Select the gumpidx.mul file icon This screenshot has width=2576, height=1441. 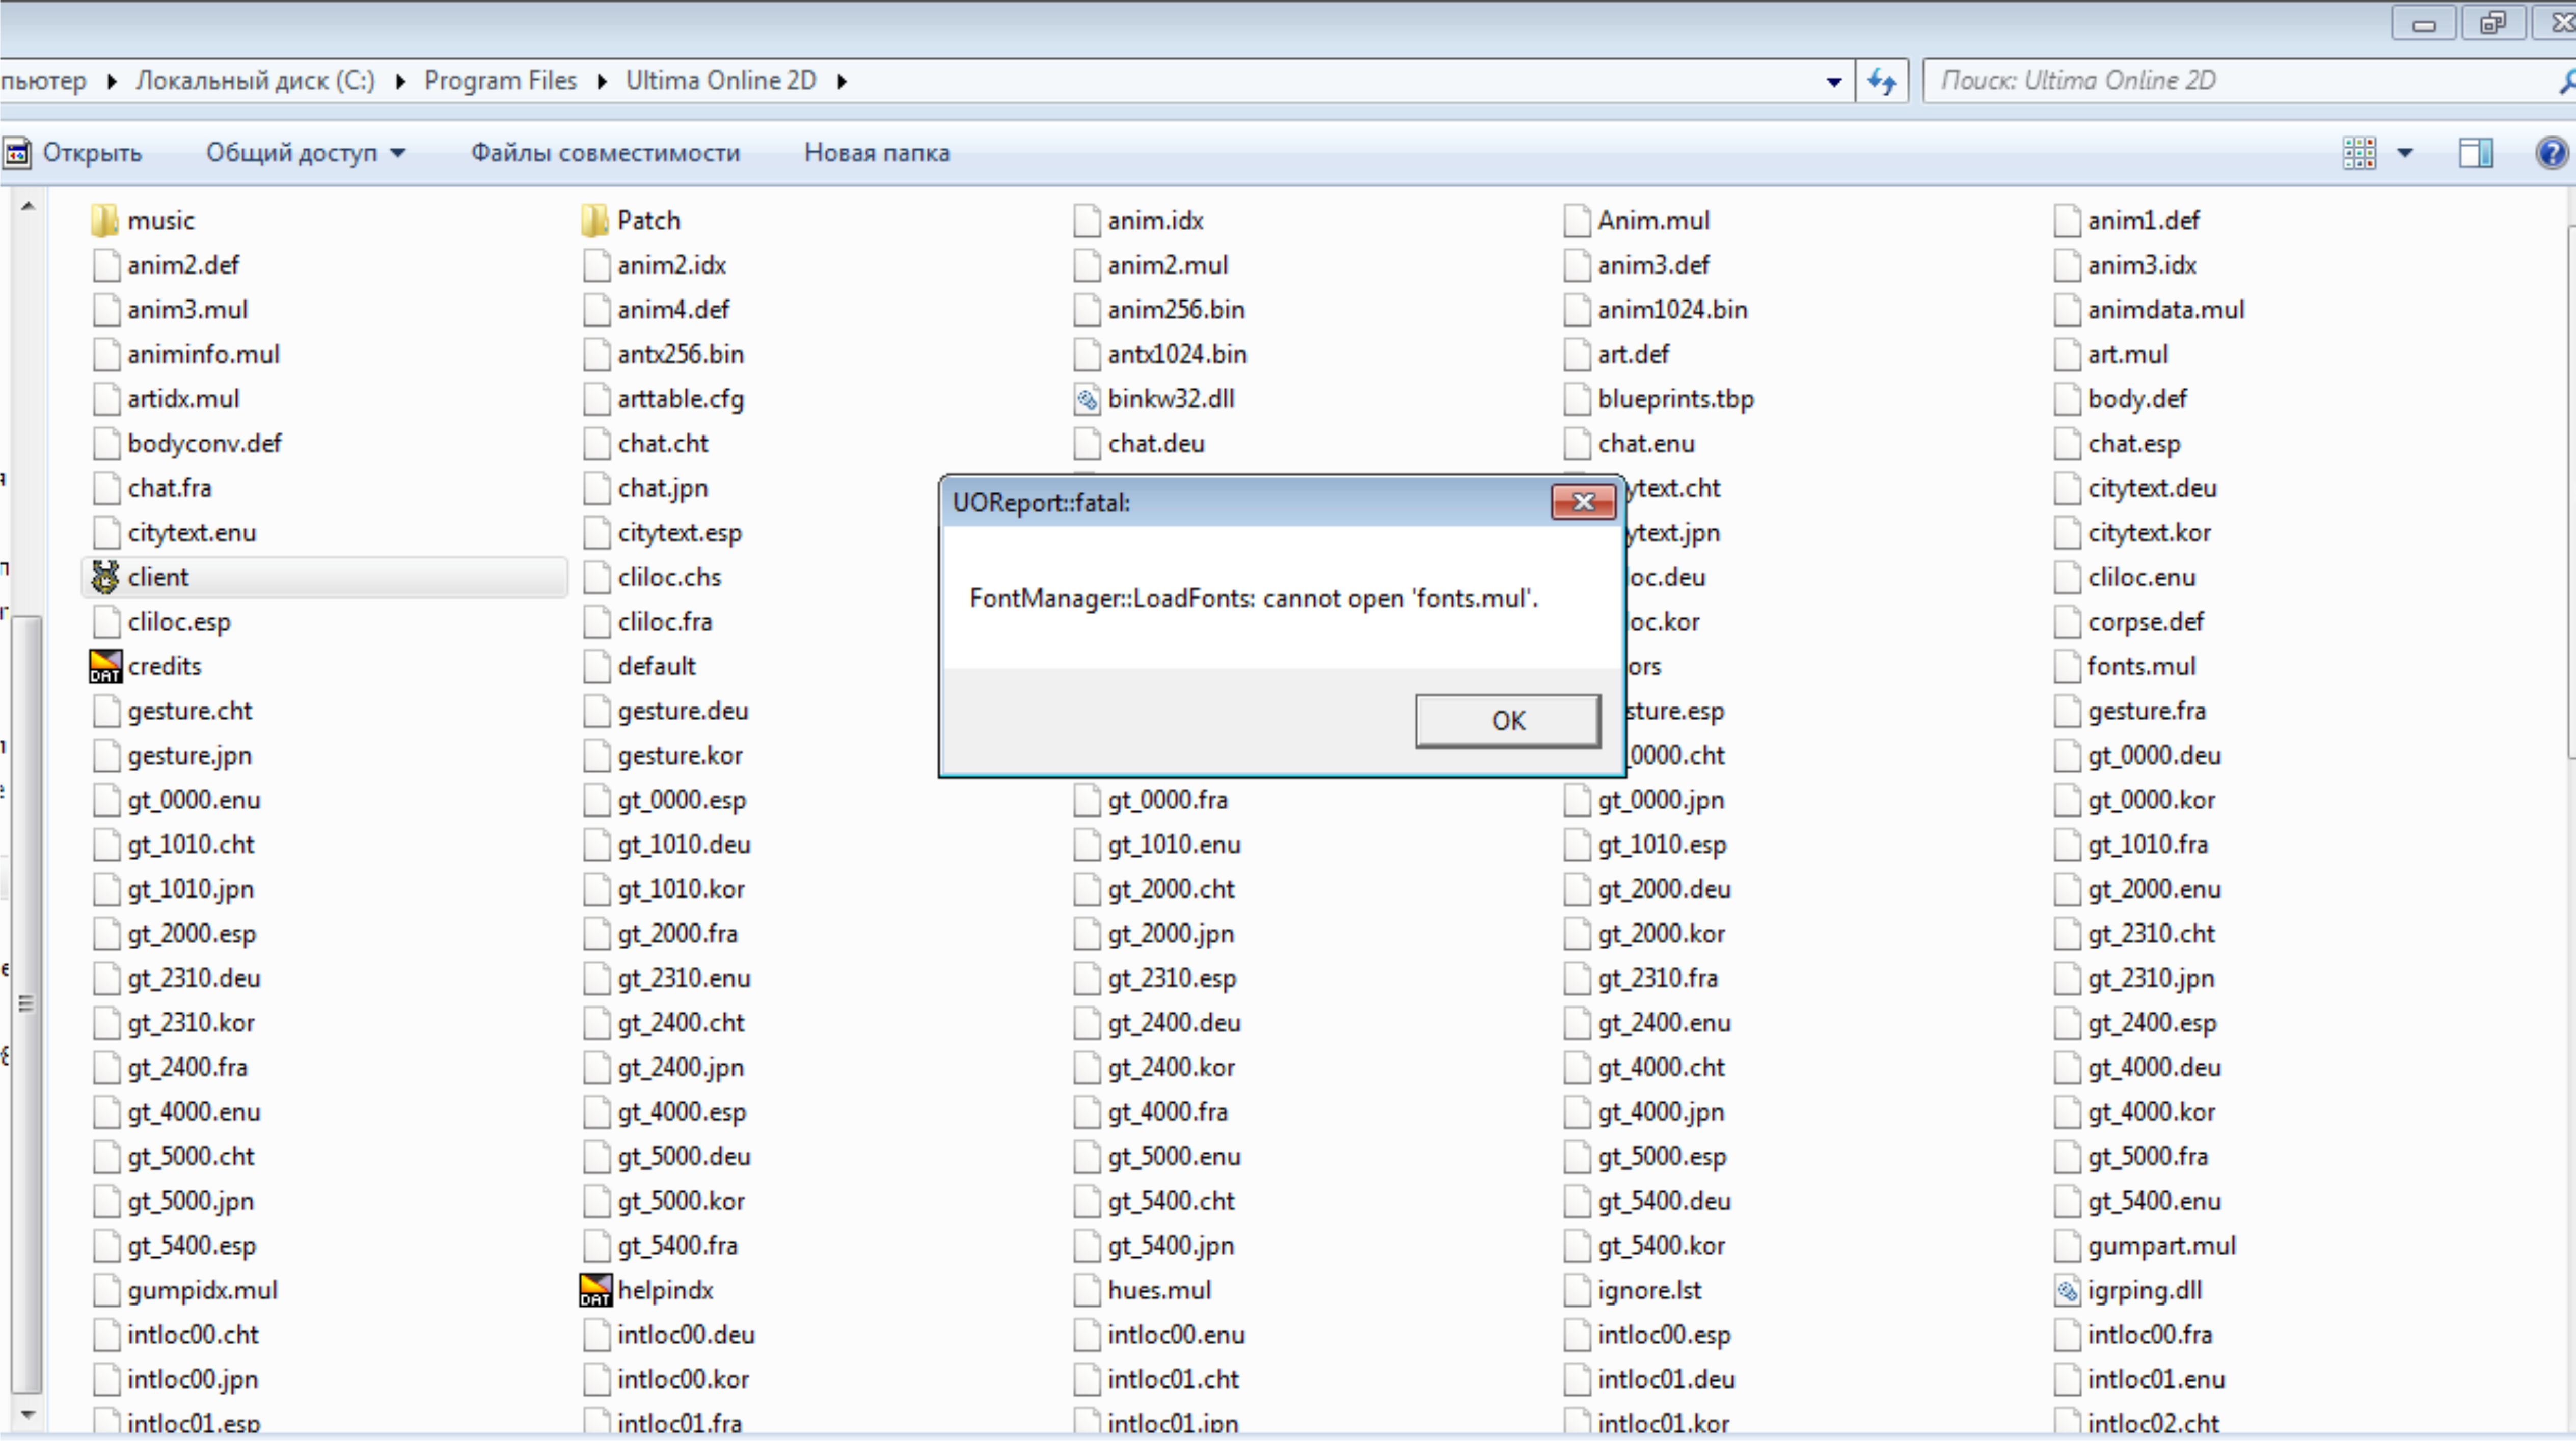click(x=106, y=1290)
